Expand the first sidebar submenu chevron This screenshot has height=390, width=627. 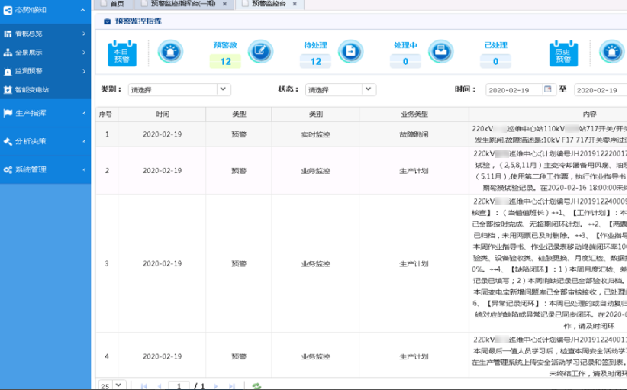coord(83,34)
